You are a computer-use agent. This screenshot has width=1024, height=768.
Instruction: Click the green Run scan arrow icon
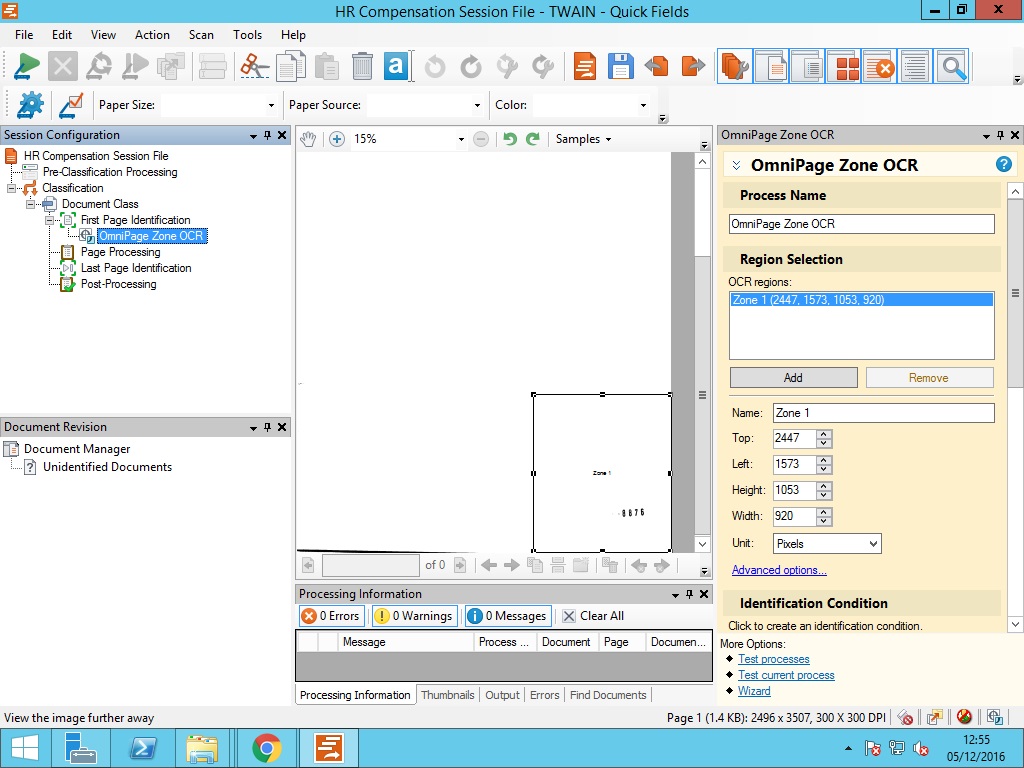[27, 67]
